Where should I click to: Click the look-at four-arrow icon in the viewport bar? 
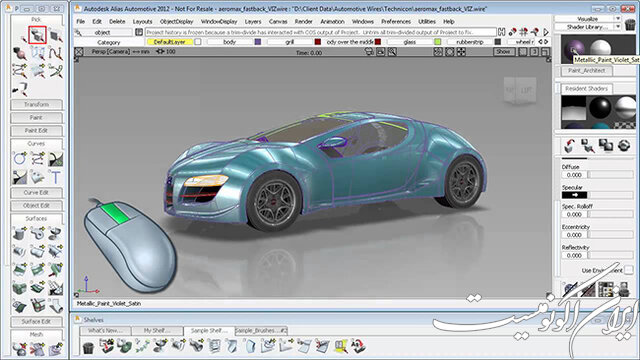[x=461, y=52]
